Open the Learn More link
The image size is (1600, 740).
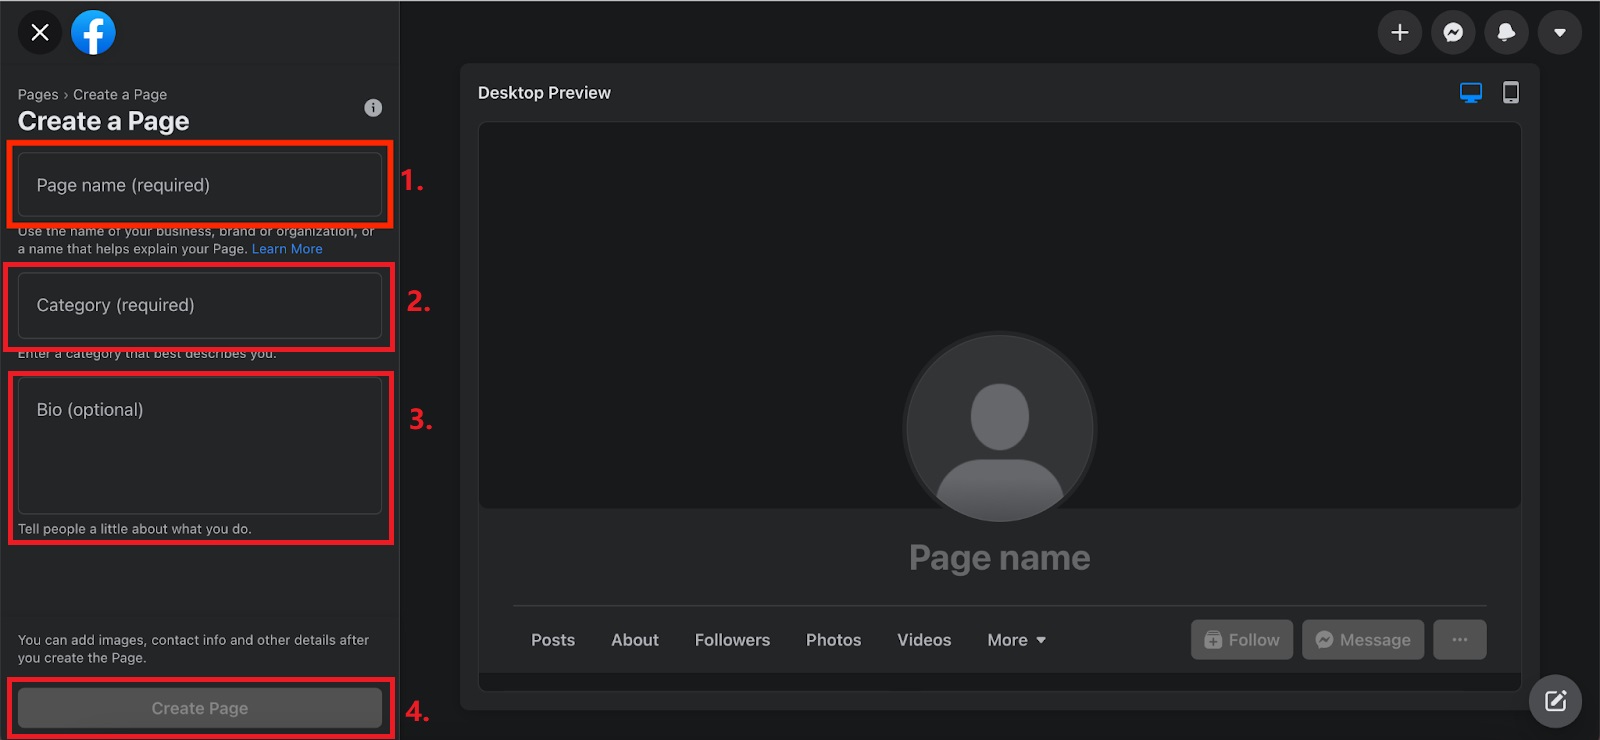tap(287, 249)
